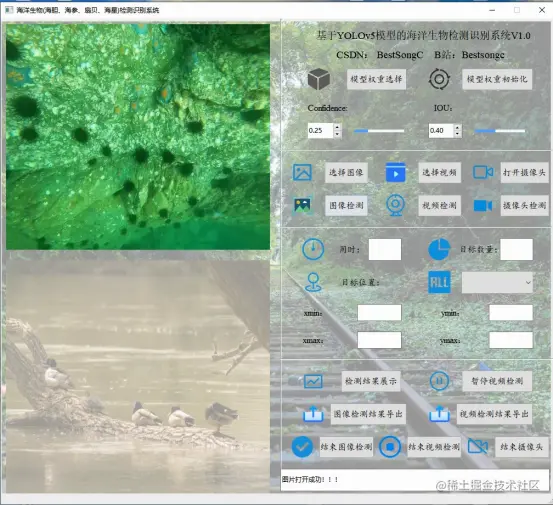Click the blue play-video icon beside 选择视频
The height and width of the screenshot is (506, 554).
coord(395,172)
